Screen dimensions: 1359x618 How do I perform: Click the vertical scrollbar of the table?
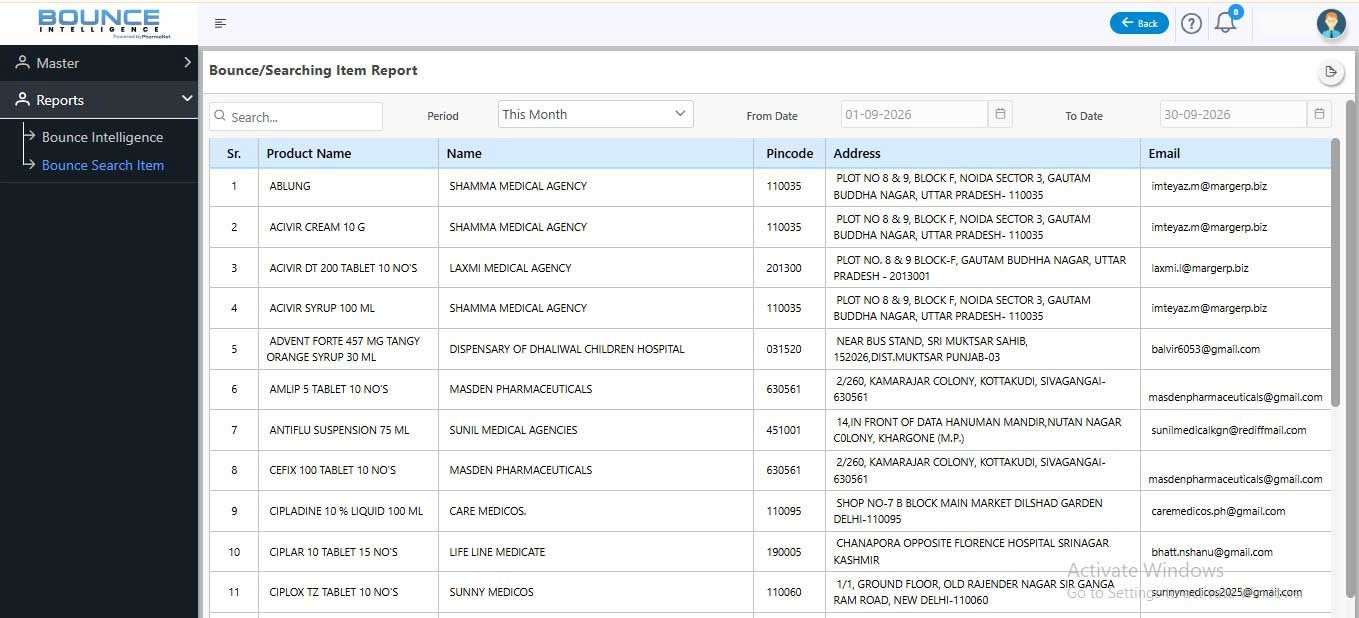tap(1335, 272)
